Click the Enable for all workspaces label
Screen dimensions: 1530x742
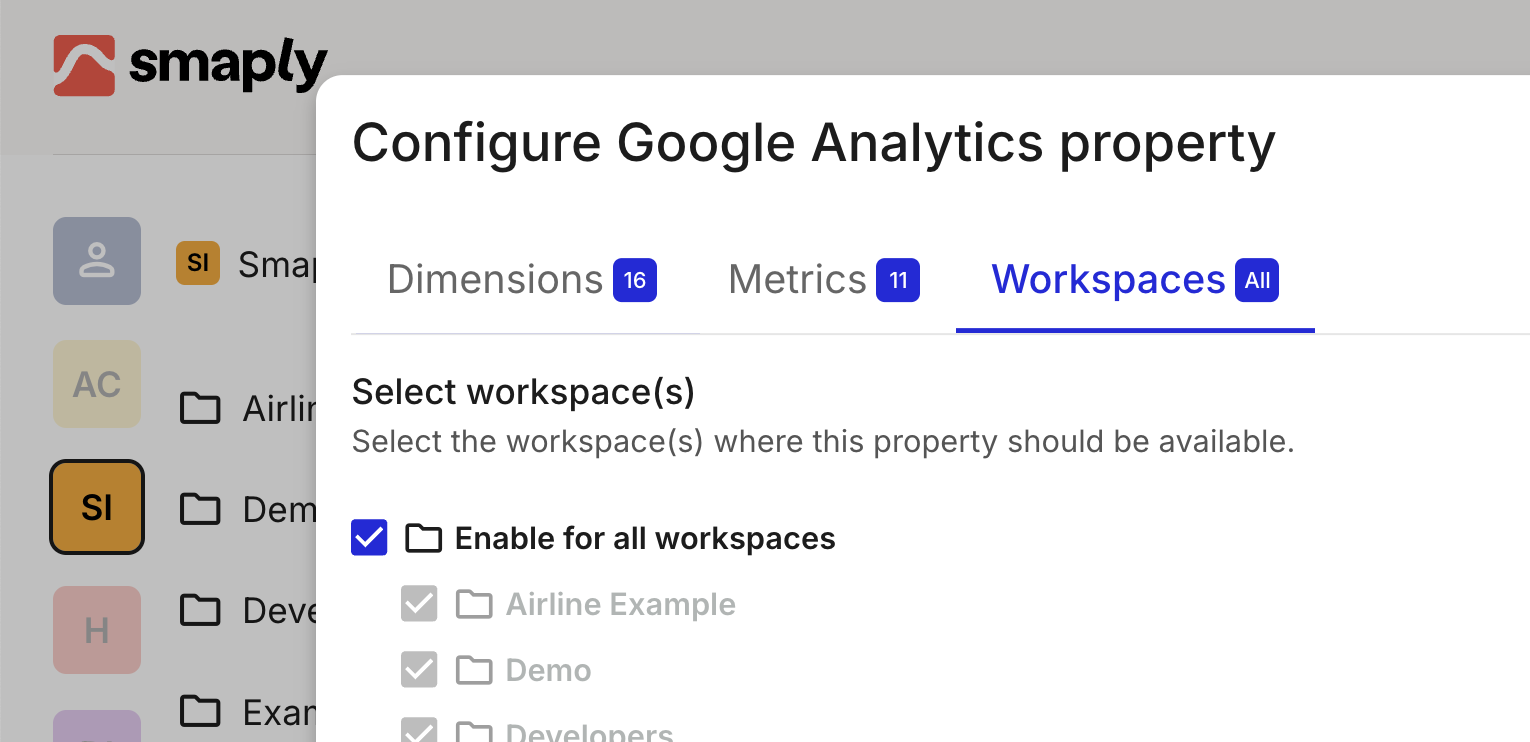click(645, 539)
